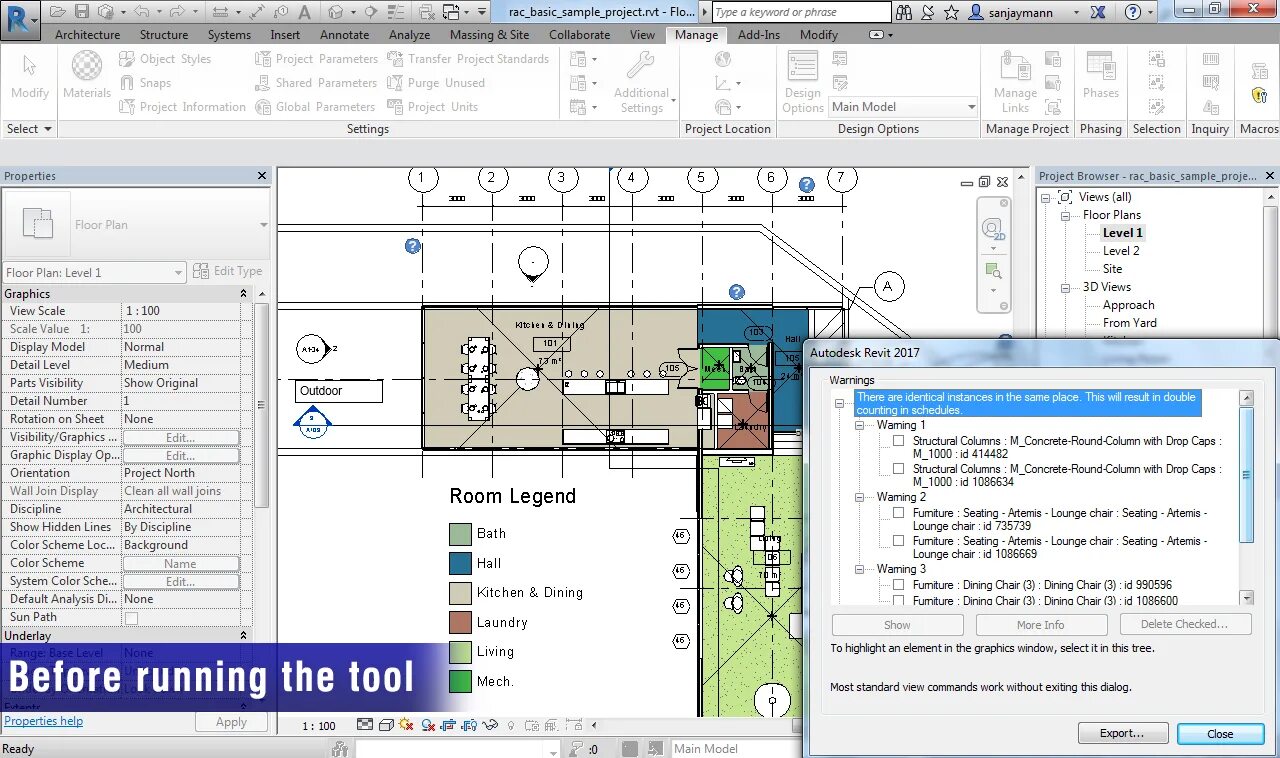Collapse the Warning 2 tree node
Image resolution: width=1280 pixels, height=758 pixels.
point(860,497)
